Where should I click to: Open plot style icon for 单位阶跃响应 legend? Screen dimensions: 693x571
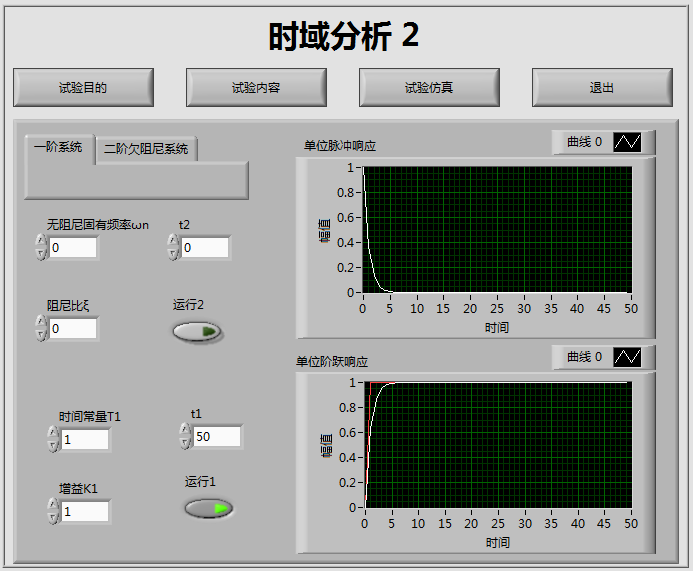coord(627,357)
